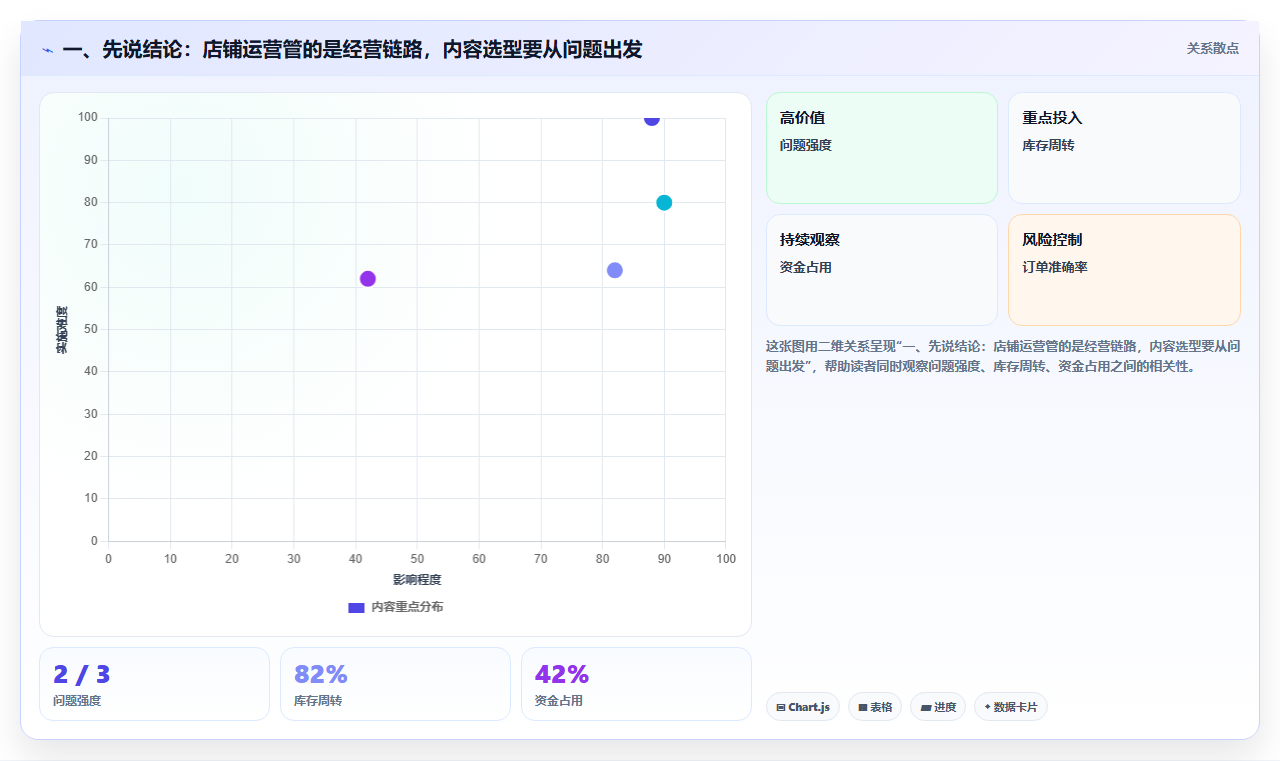Click the 重点投入 heading

click(1052, 118)
